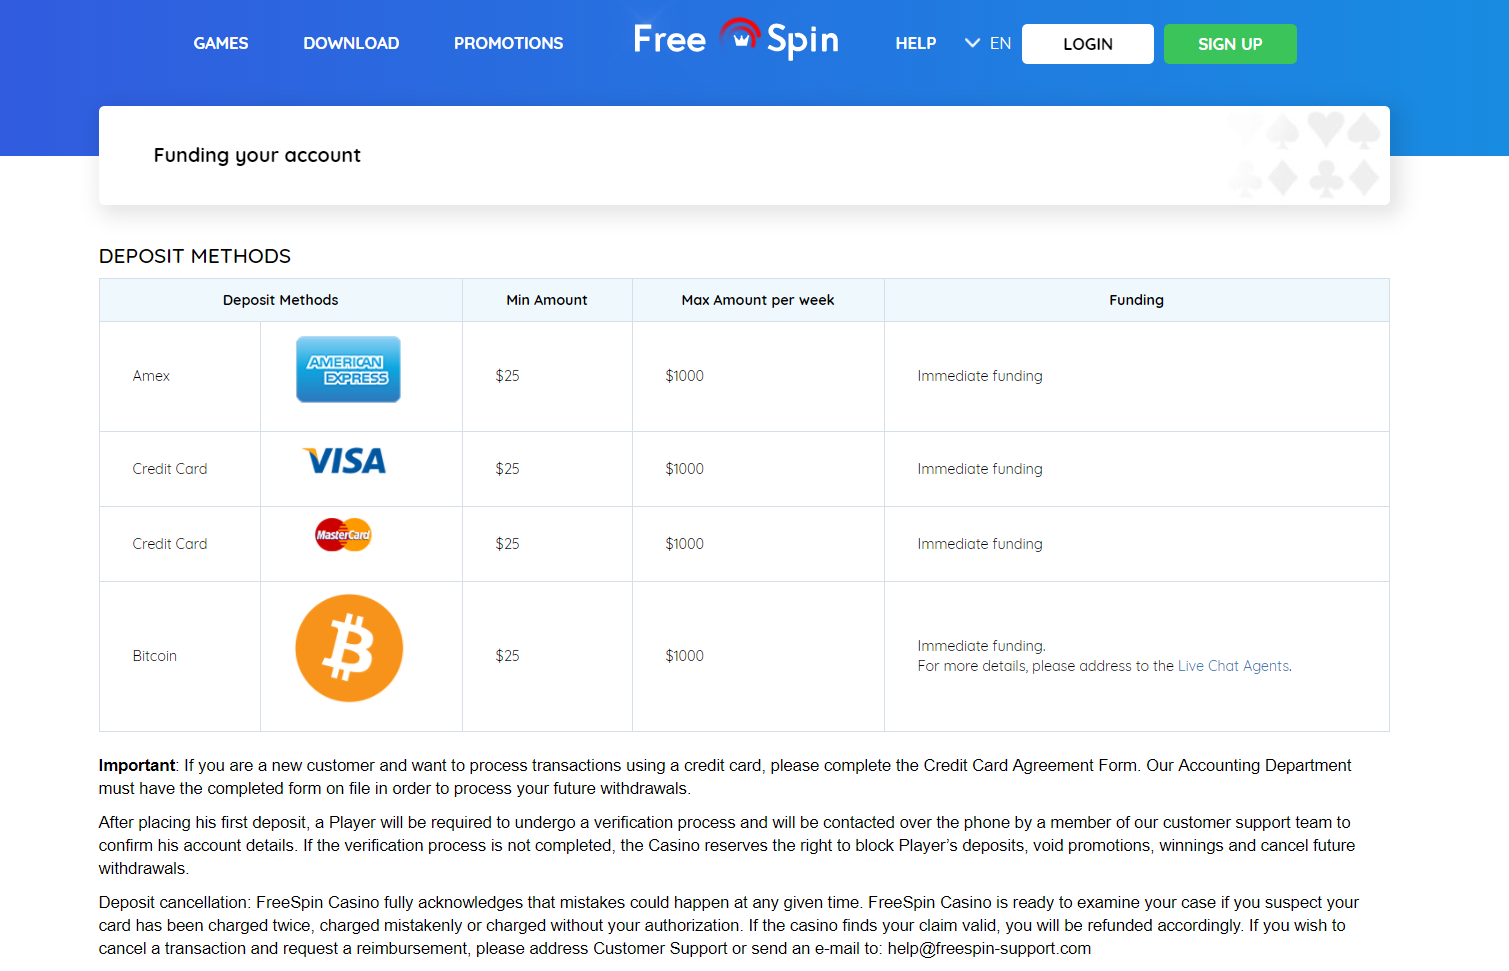This screenshot has width=1509, height=971.
Task: Click the Deposit Methods column header
Action: tap(281, 300)
